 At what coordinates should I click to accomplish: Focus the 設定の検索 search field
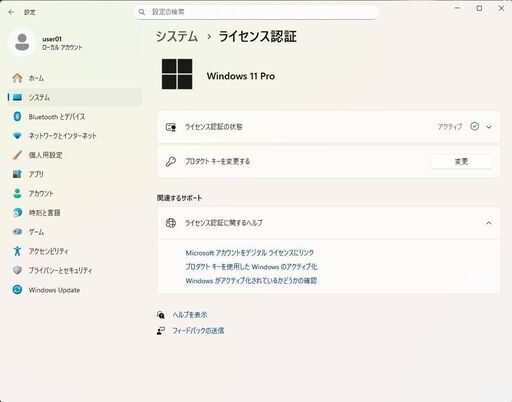(x=257, y=12)
